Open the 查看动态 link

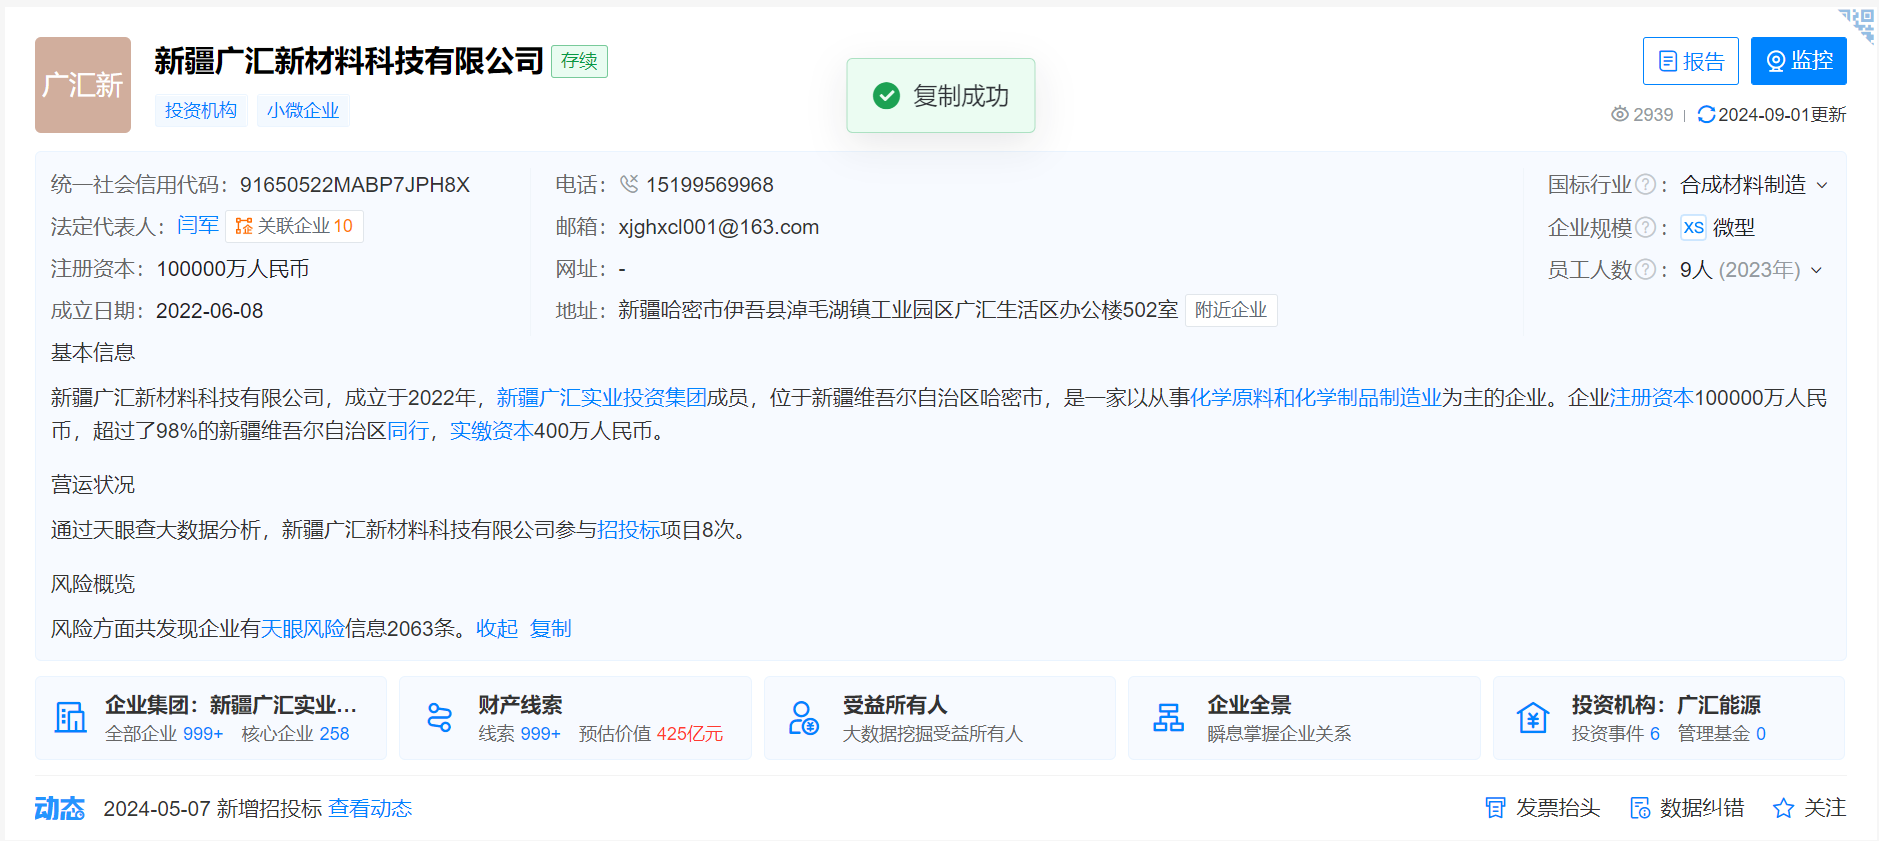[370, 809]
